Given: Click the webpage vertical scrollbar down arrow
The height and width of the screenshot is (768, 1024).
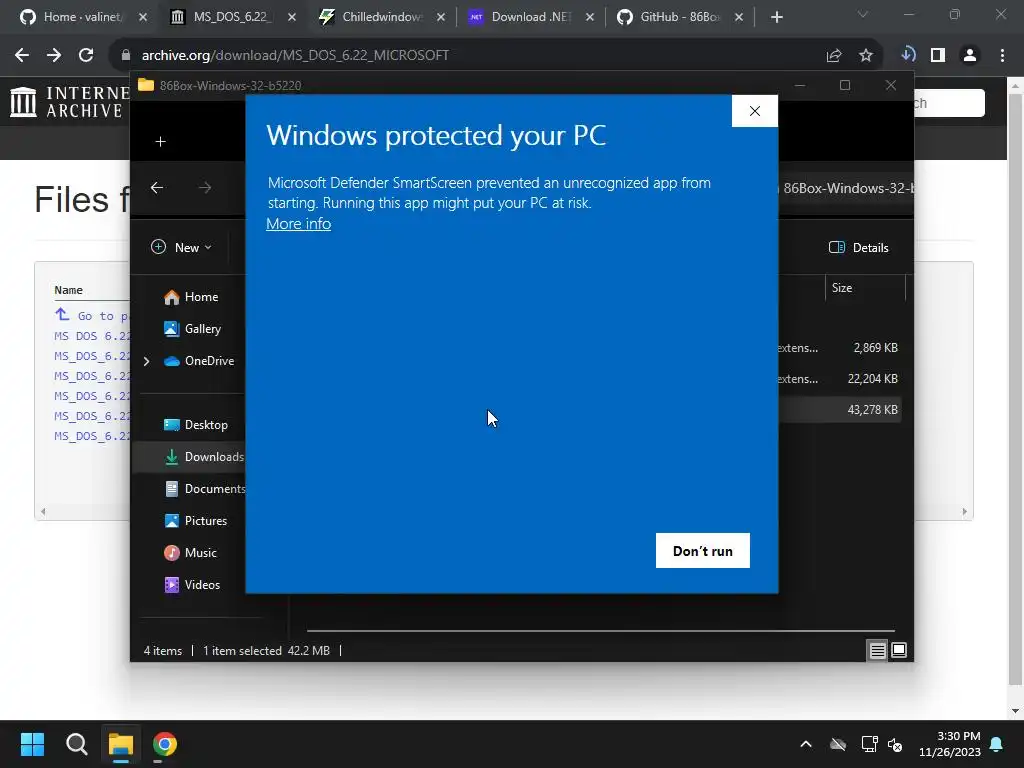Looking at the screenshot, I should [x=1016, y=711].
